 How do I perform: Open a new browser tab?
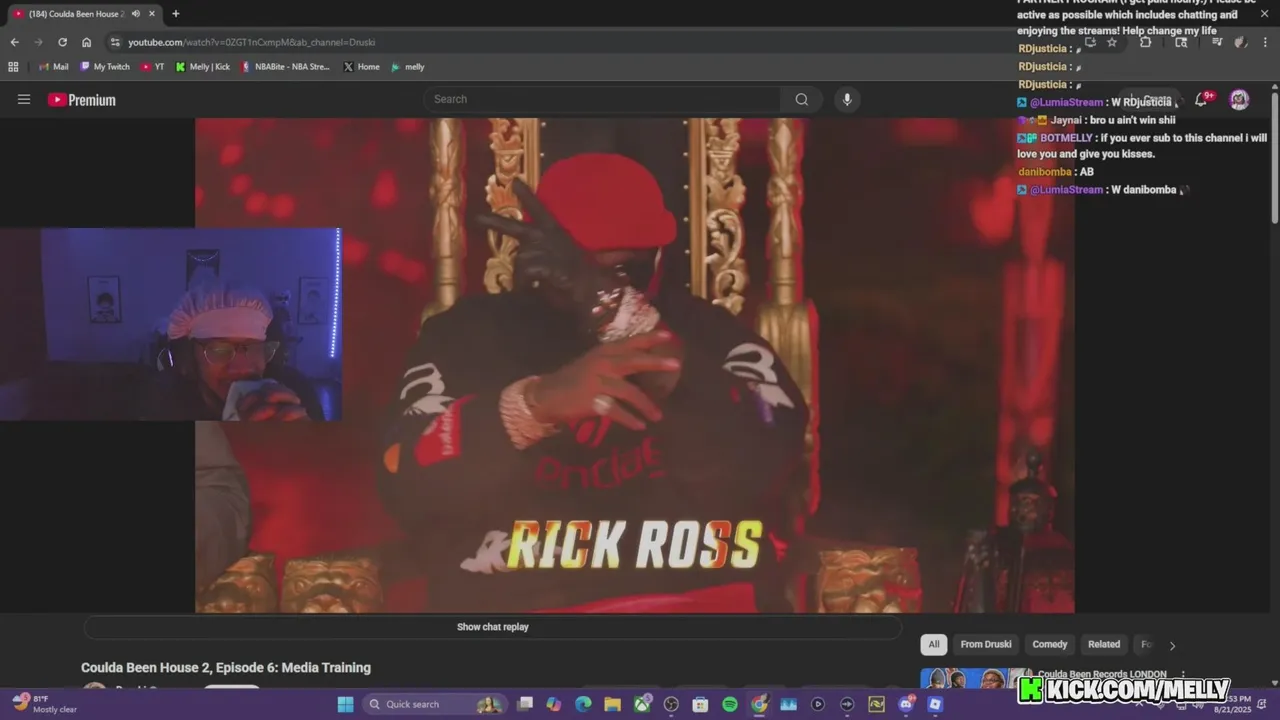[176, 14]
